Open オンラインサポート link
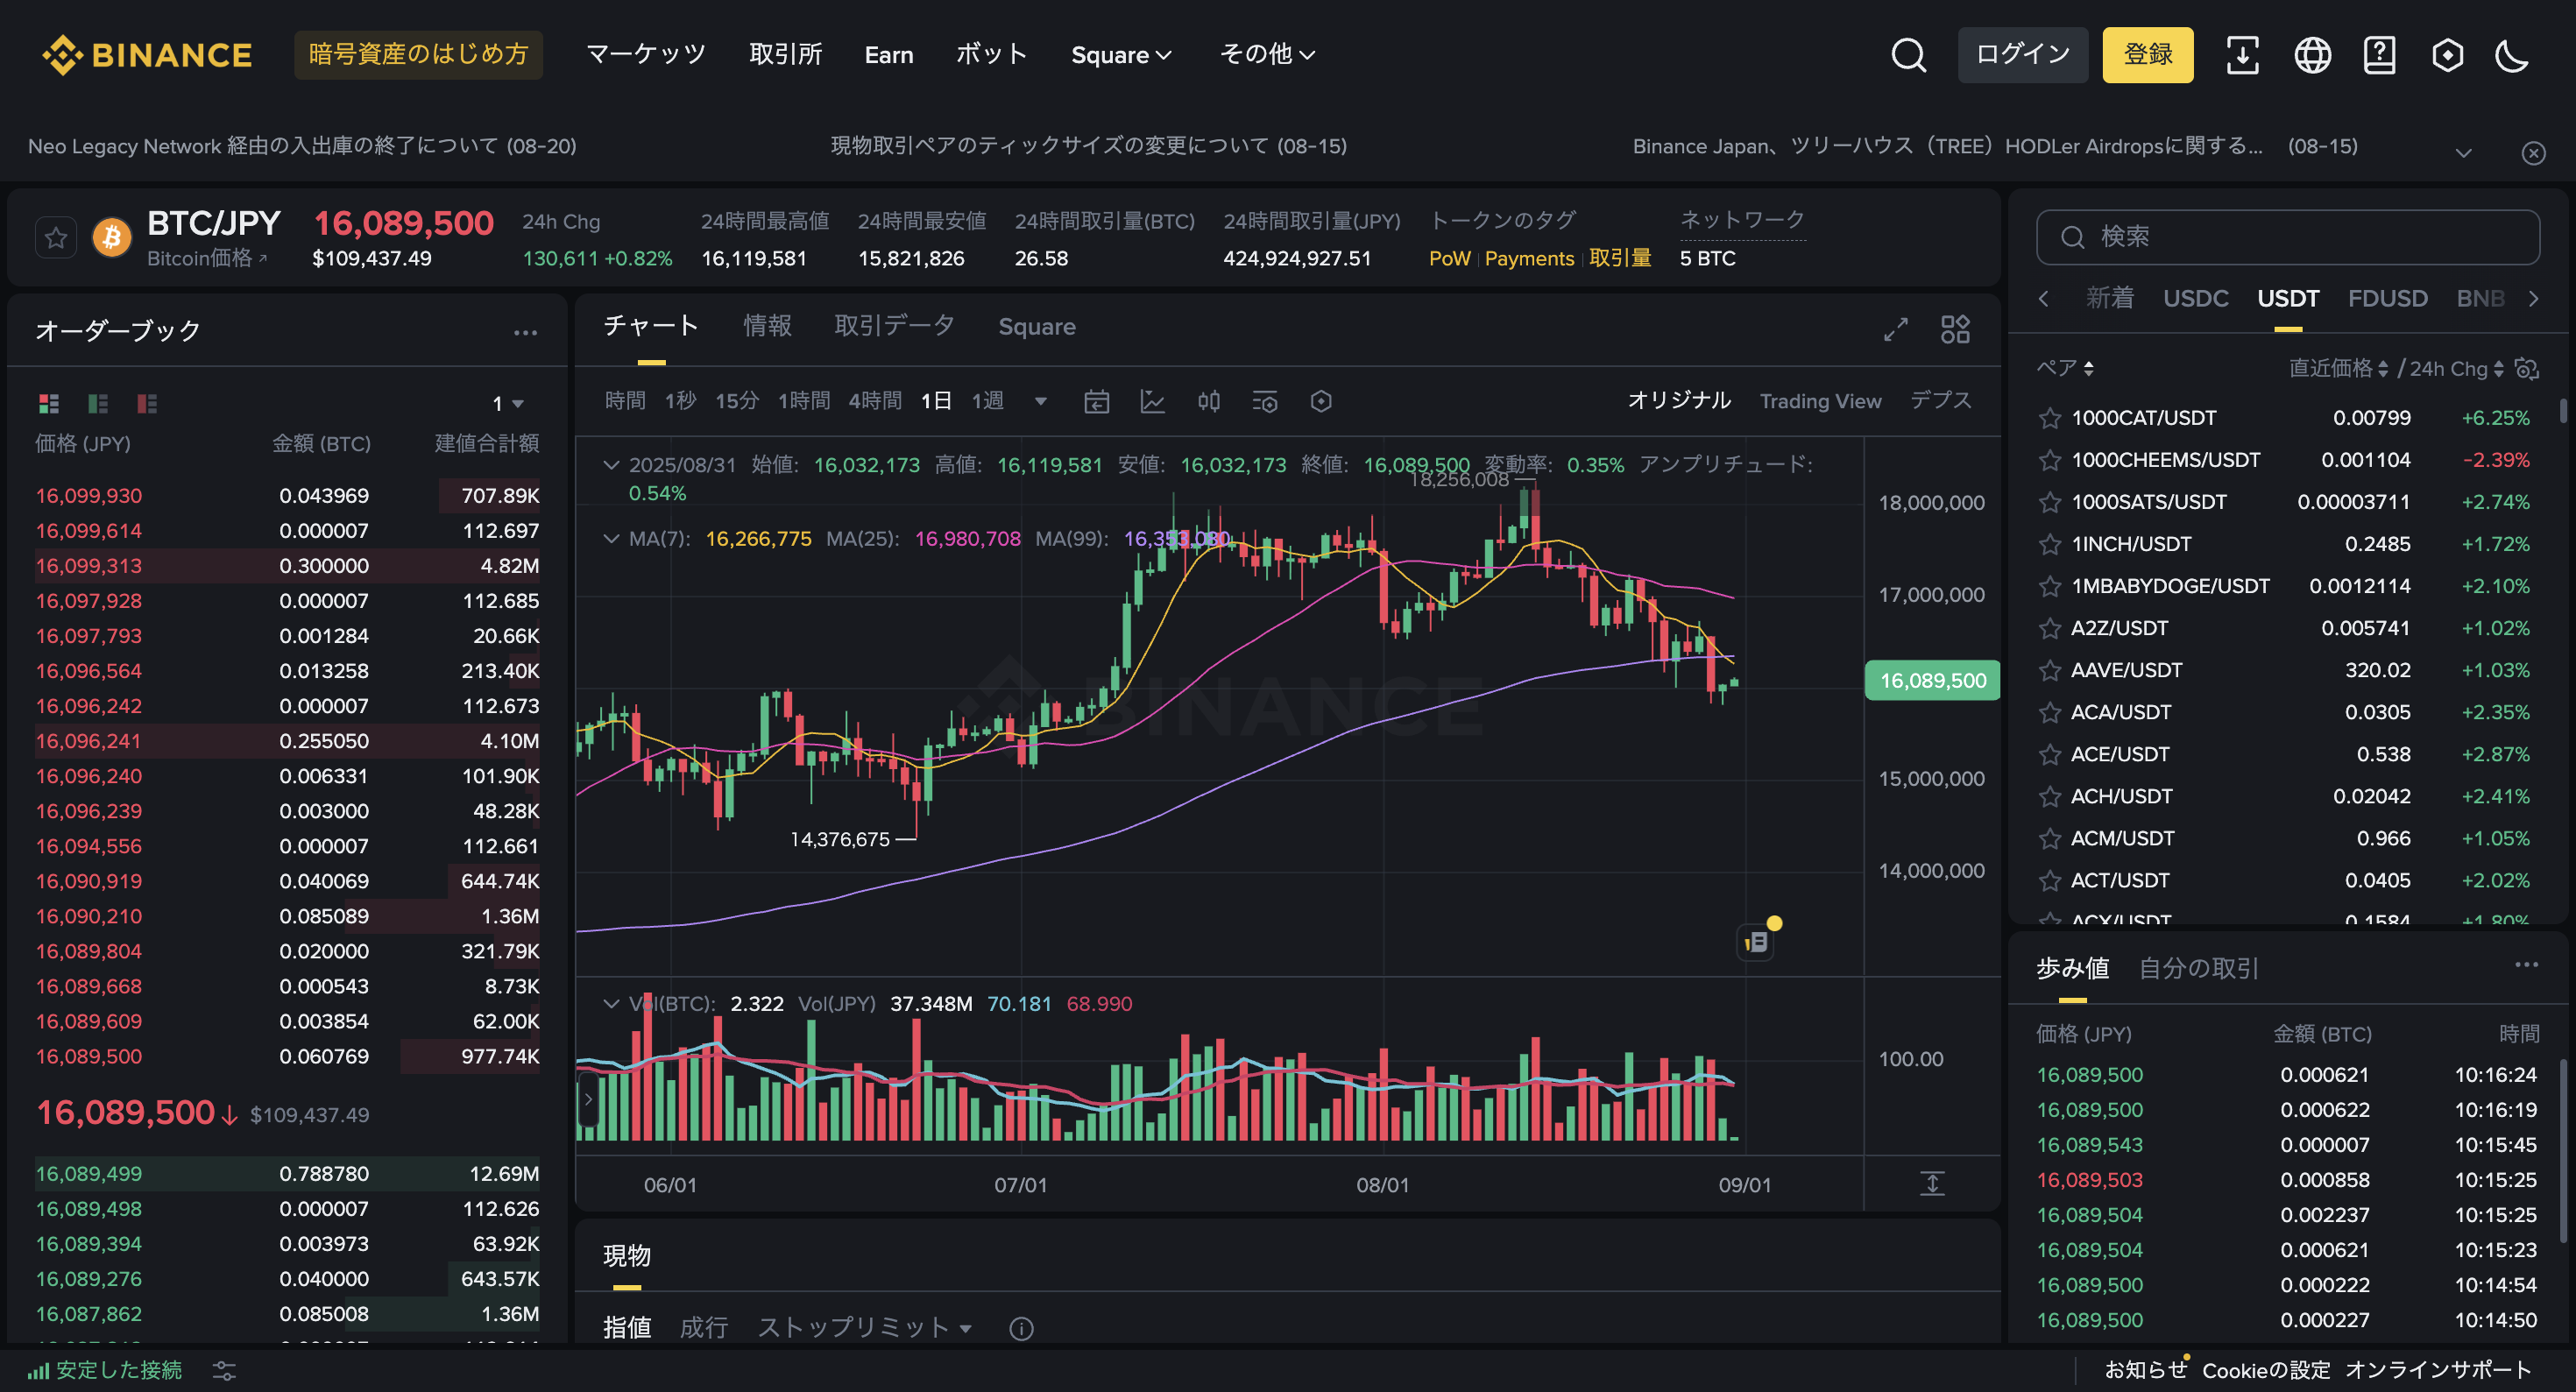Image resolution: width=2576 pixels, height=1392 pixels. click(x=2438, y=1370)
